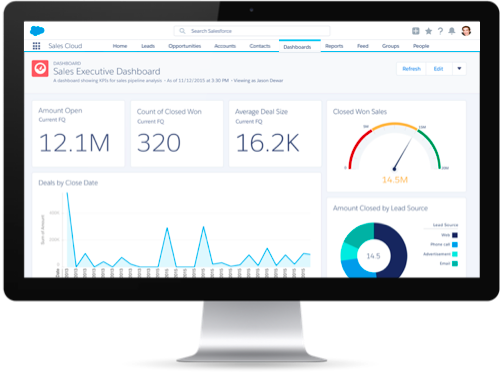Click the Web legend navy swatch
The height and width of the screenshot is (376, 502).
click(455, 235)
